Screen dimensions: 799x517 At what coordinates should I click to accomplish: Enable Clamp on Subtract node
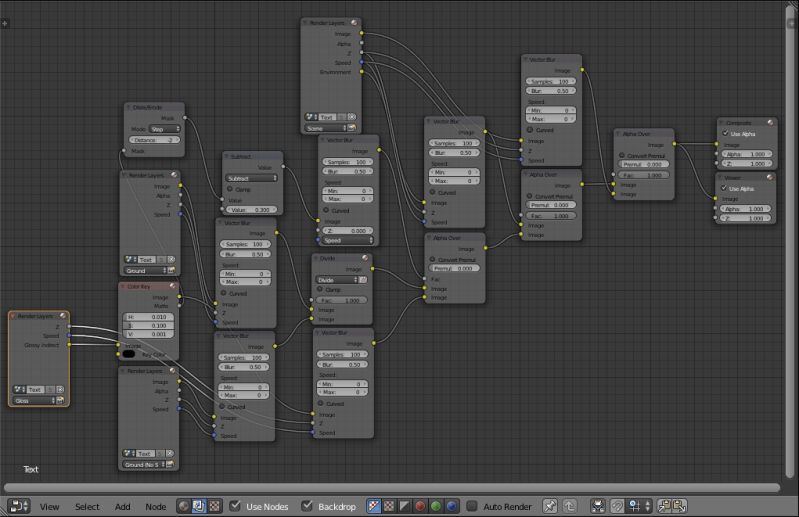(230, 189)
